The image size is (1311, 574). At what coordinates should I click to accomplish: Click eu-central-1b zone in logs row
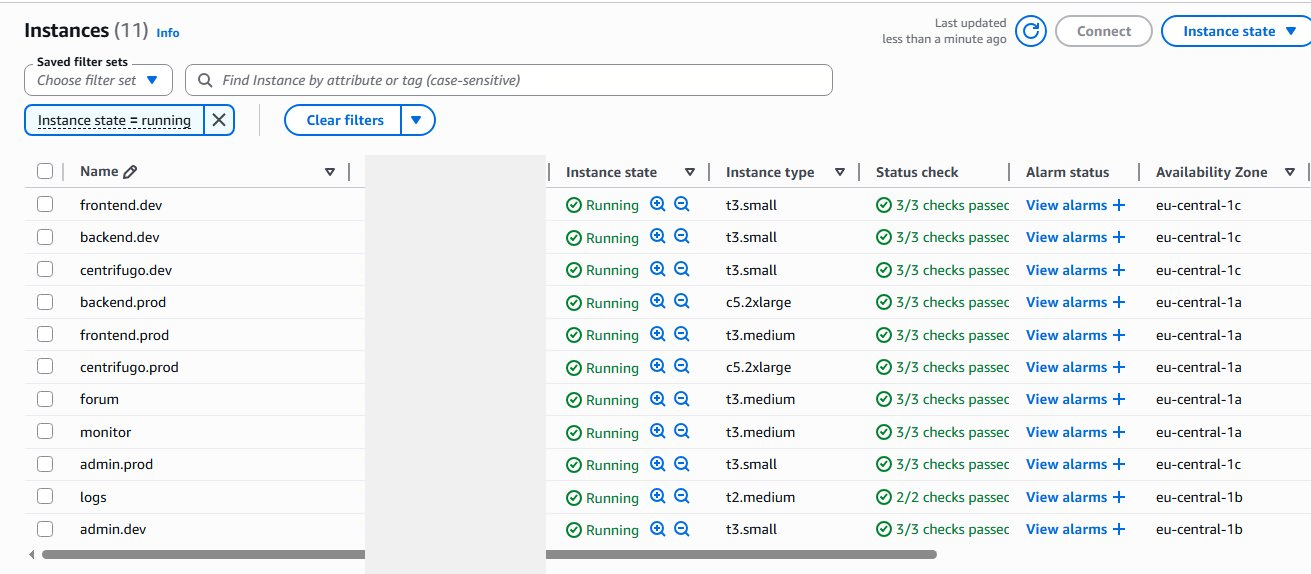(1199, 497)
